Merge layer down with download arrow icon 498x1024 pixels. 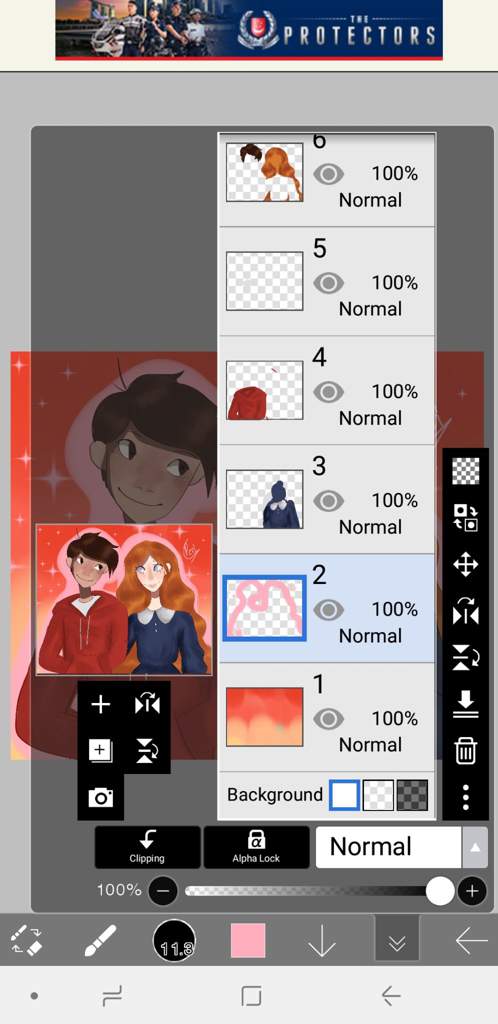click(465, 703)
